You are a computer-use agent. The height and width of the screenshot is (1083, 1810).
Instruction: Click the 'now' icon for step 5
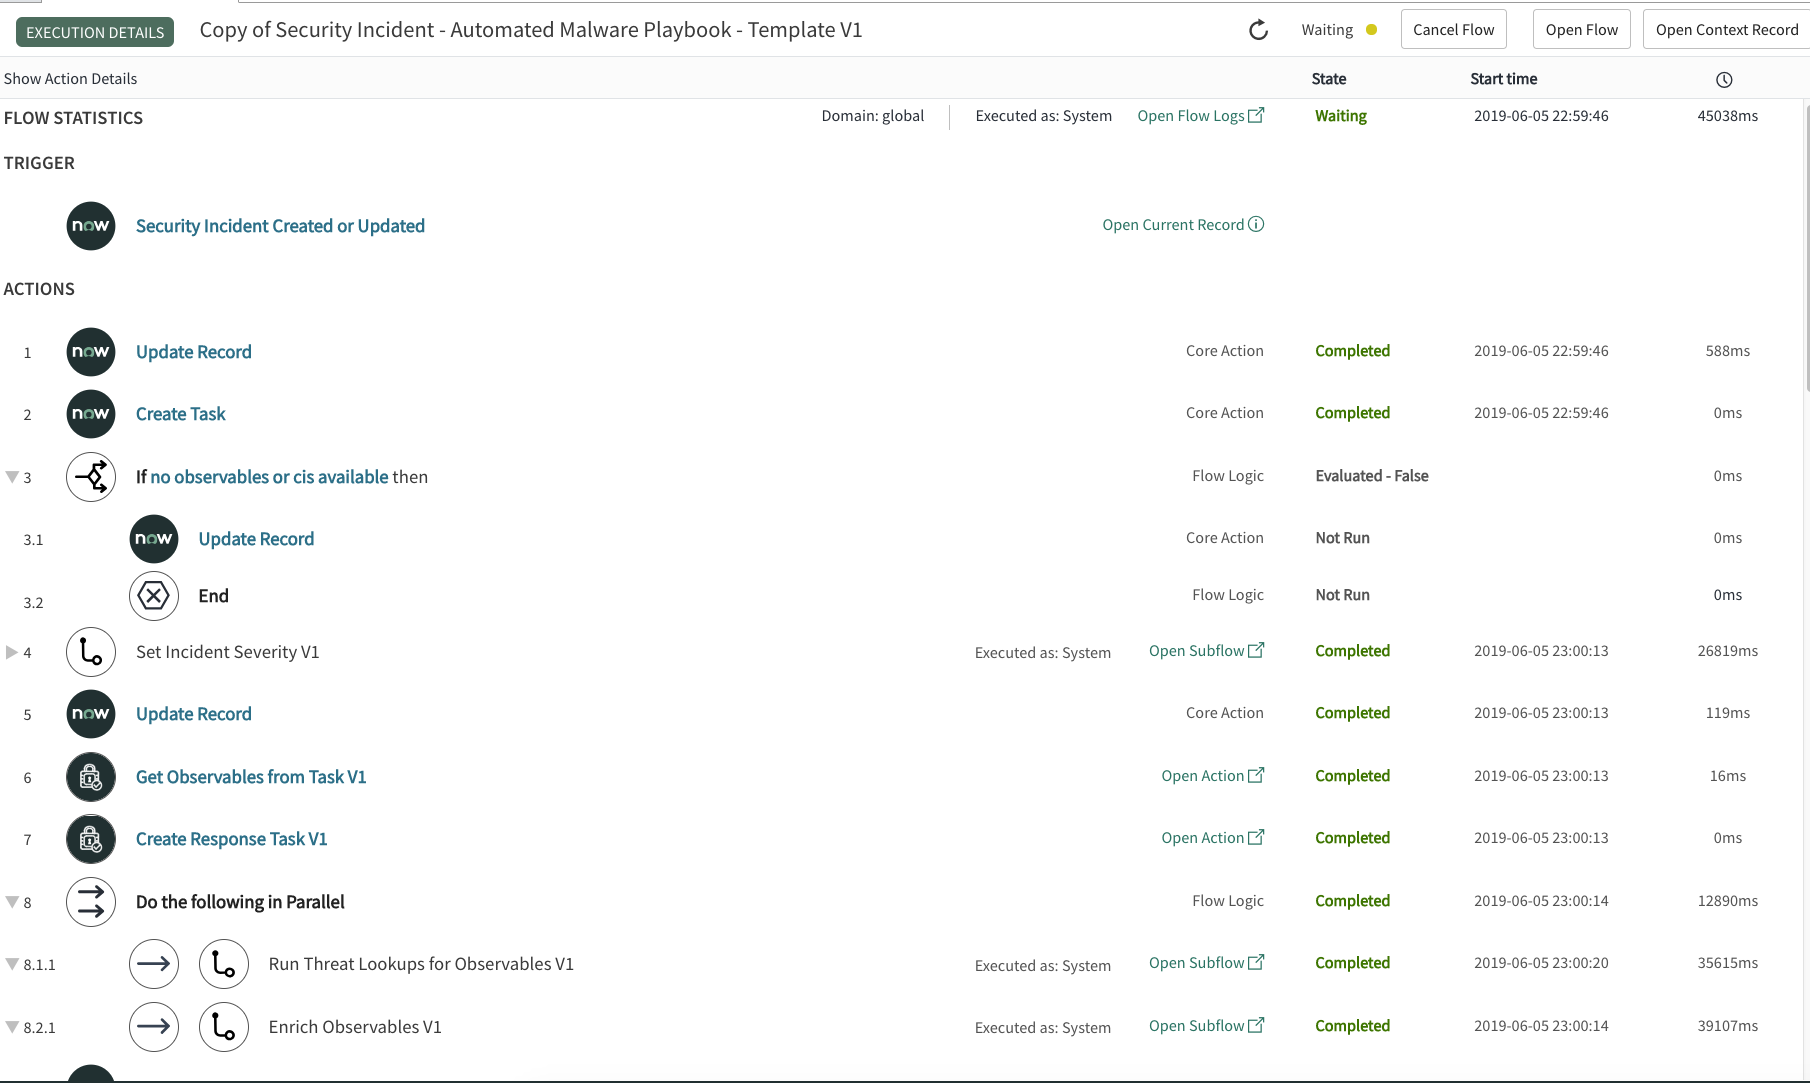(x=91, y=714)
